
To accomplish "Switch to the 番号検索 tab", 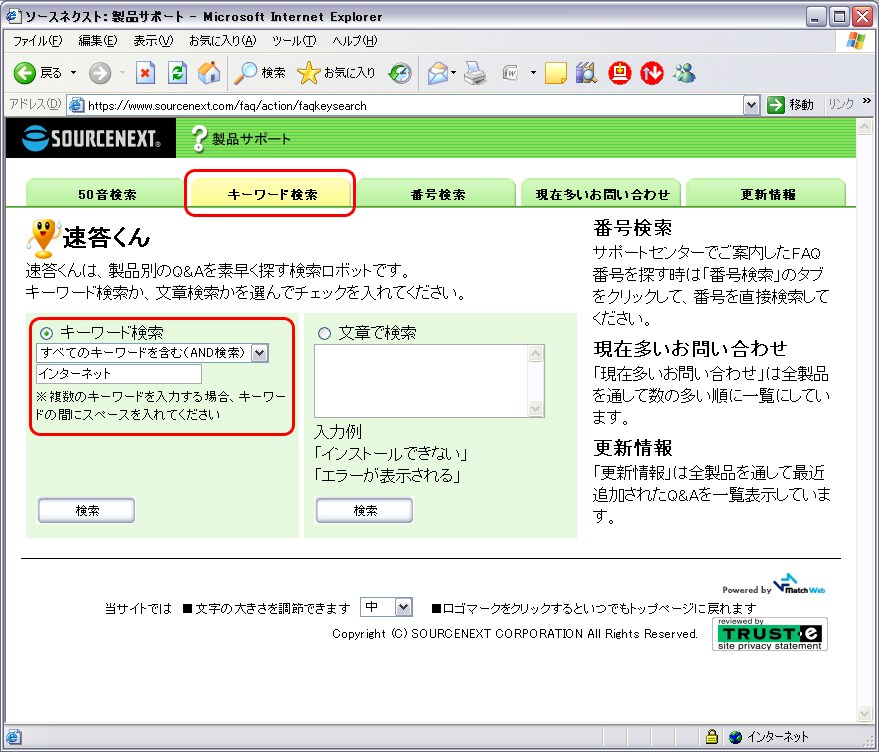I will 437,193.
